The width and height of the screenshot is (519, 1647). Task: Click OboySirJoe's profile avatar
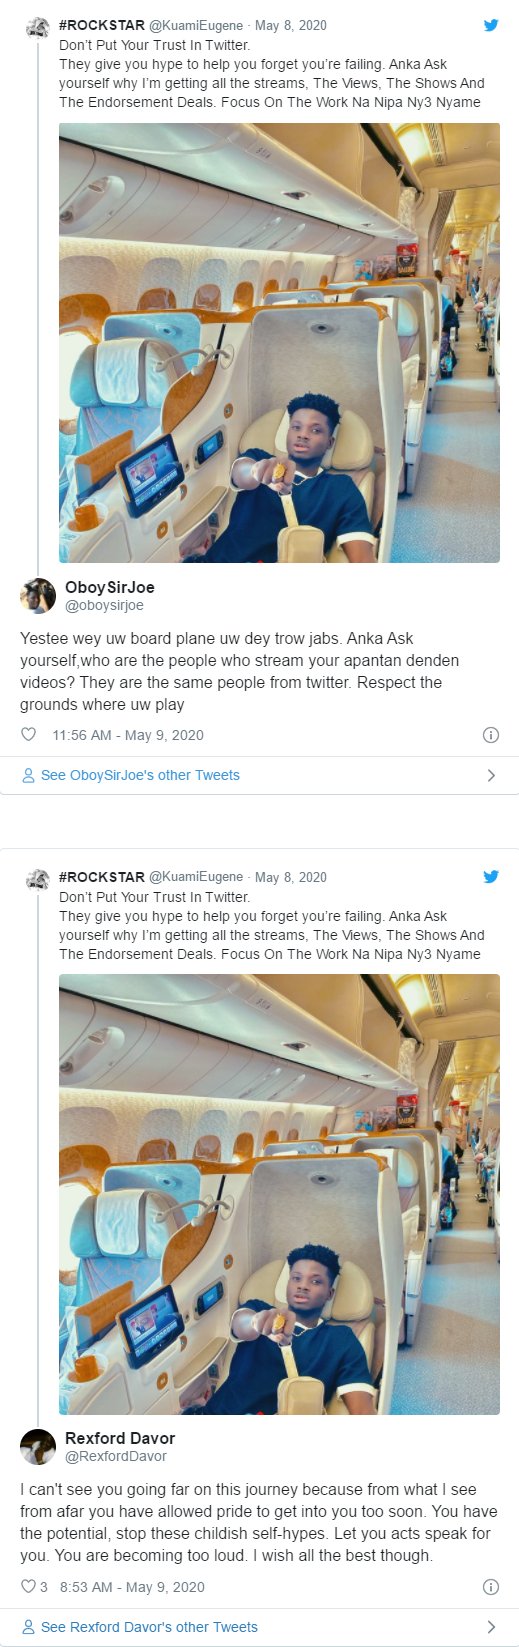pyautogui.click(x=38, y=596)
